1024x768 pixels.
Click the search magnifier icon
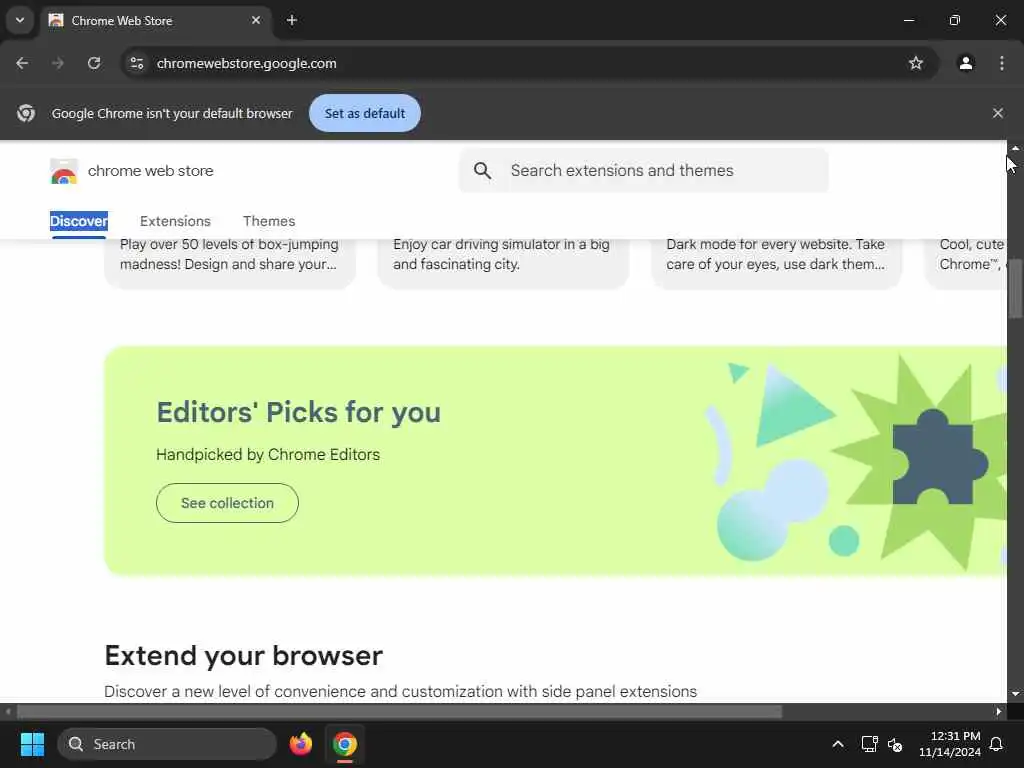coord(482,170)
